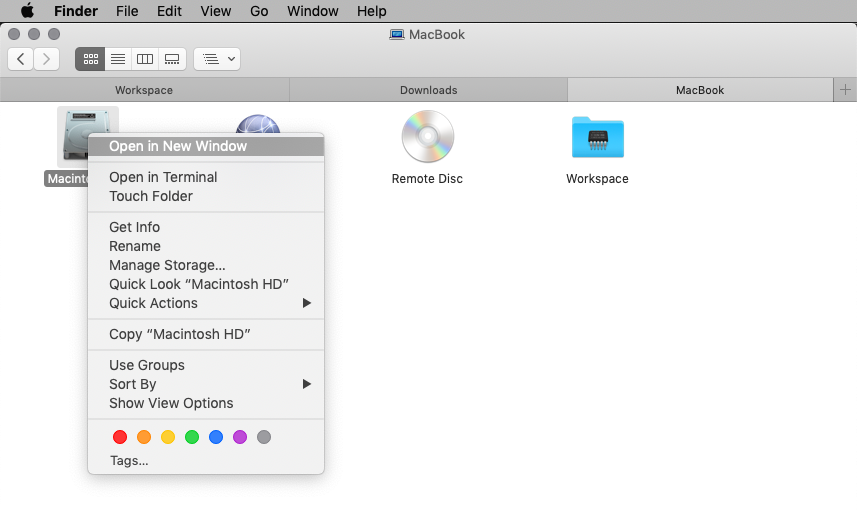The height and width of the screenshot is (510, 857).
Task: Switch to the MacBook tab
Action: coord(700,90)
